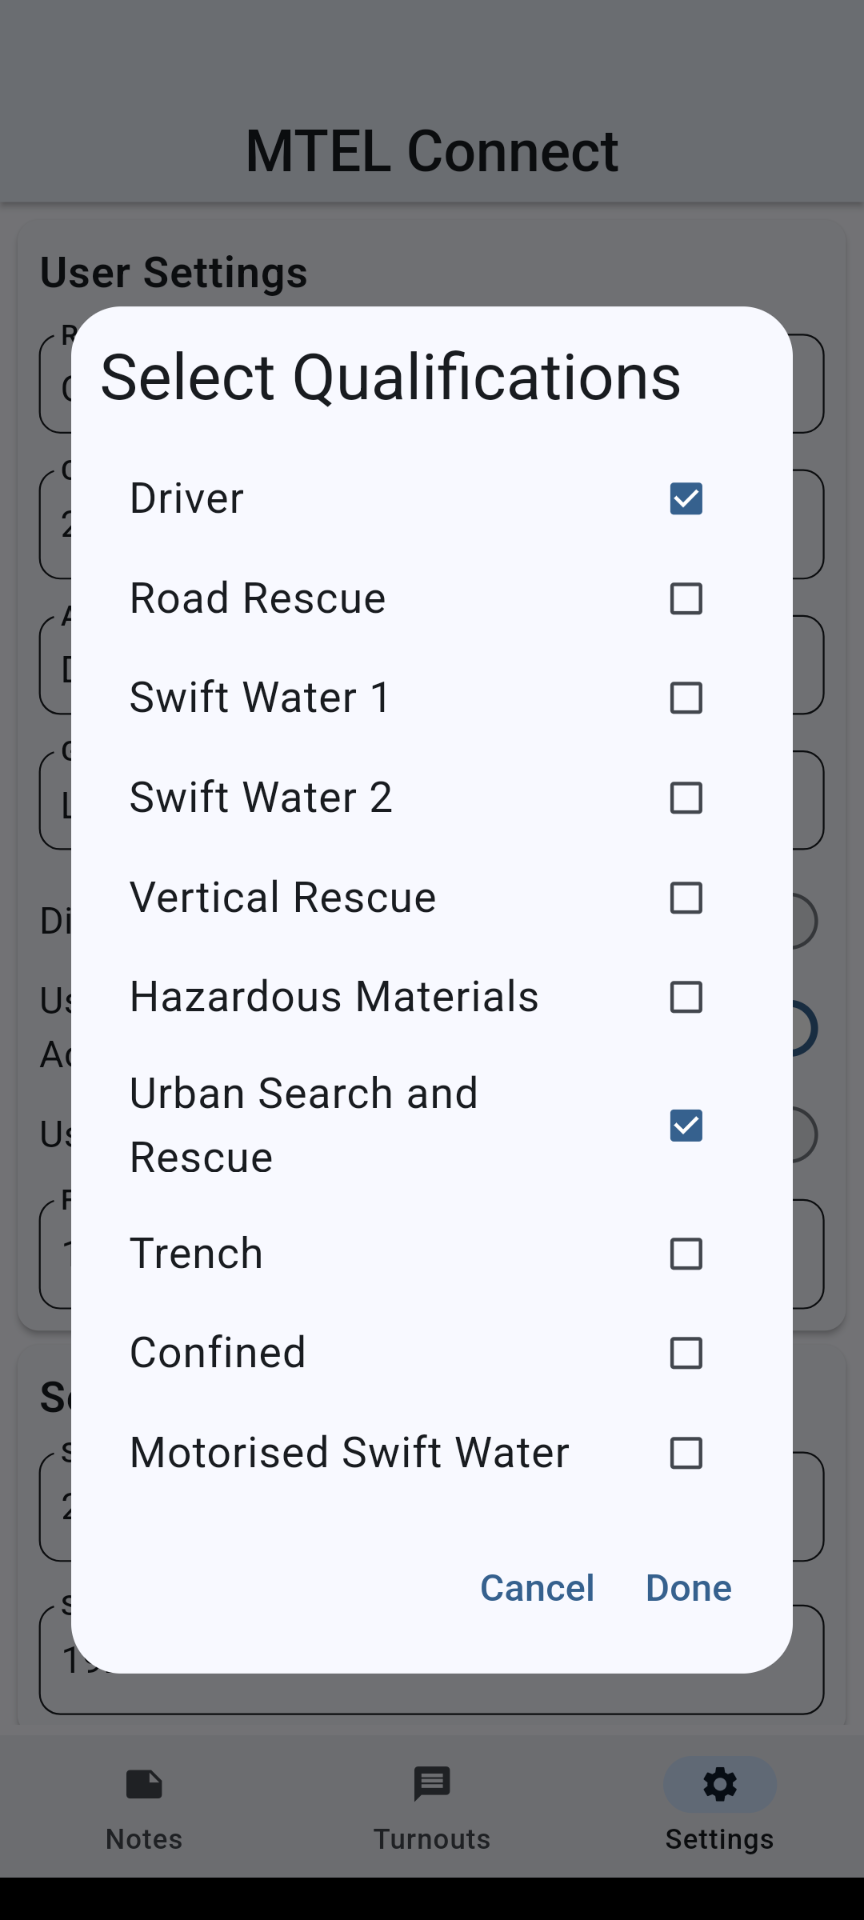Click the Settings gear icon
The image size is (864, 1920).
pos(720,1785)
